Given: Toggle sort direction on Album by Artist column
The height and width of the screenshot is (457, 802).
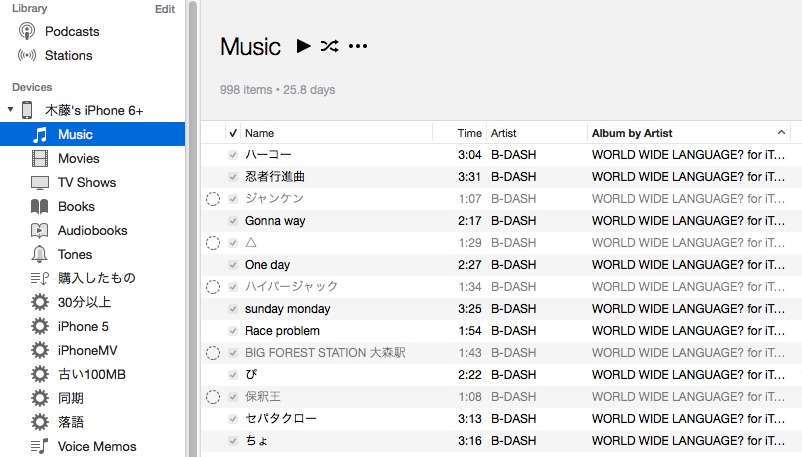Looking at the screenshot, I should (x=781, y=133).
